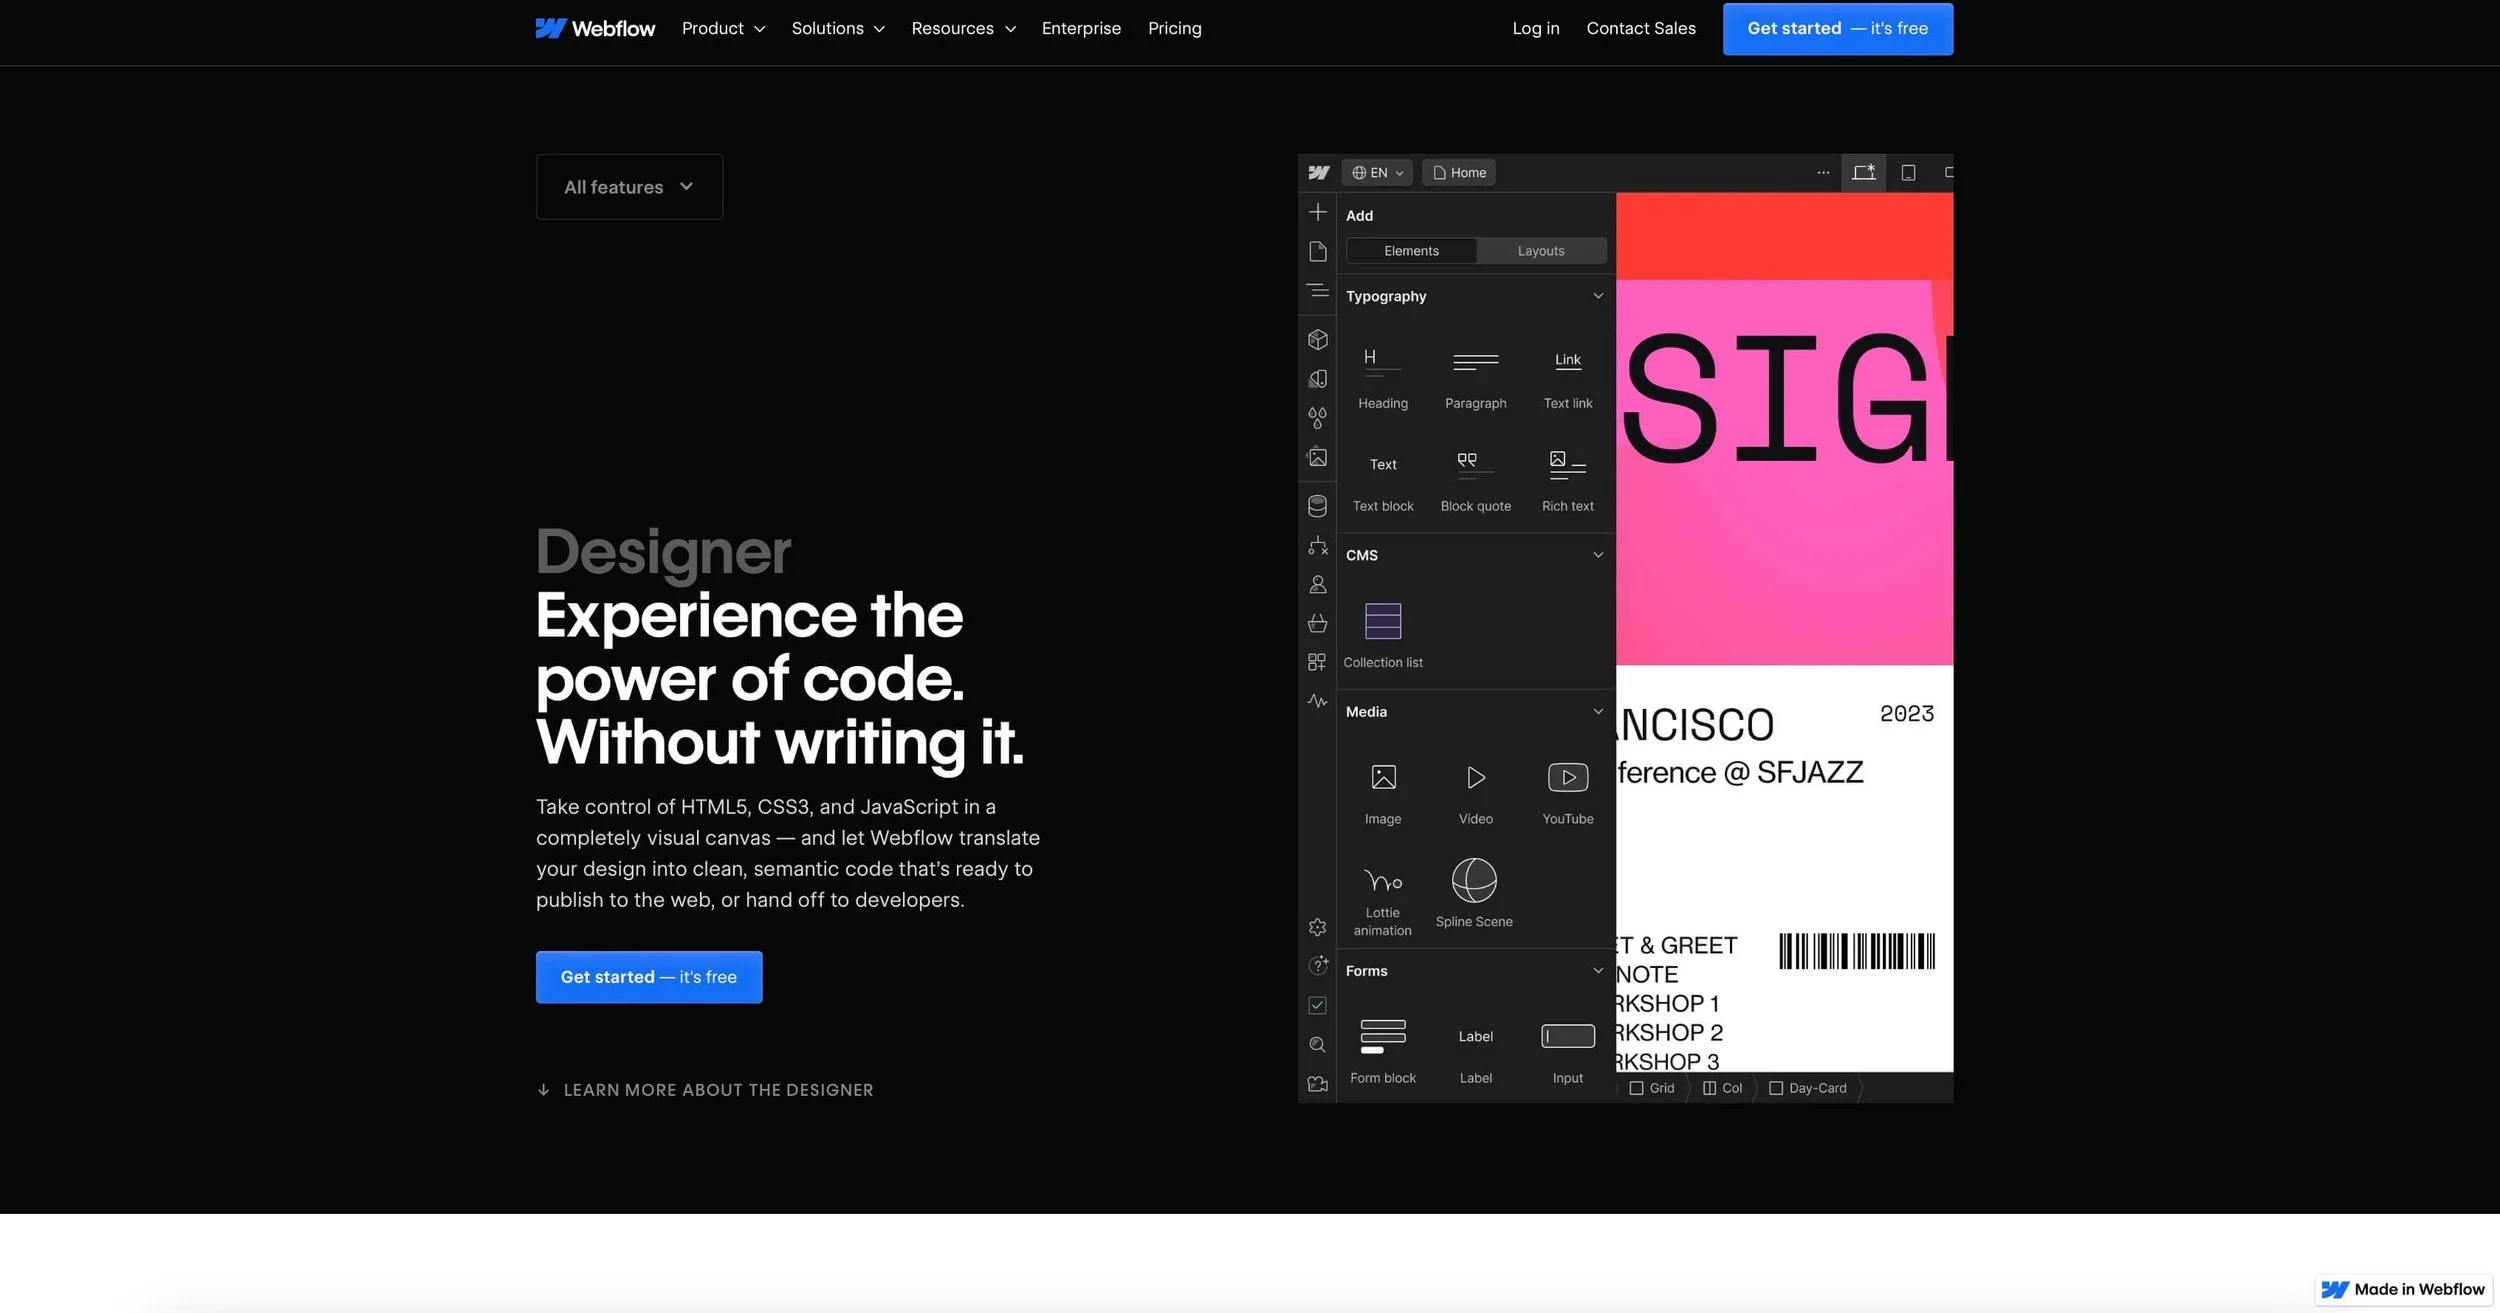
Task: Click the hero Get started button
Action: point(648,977)
